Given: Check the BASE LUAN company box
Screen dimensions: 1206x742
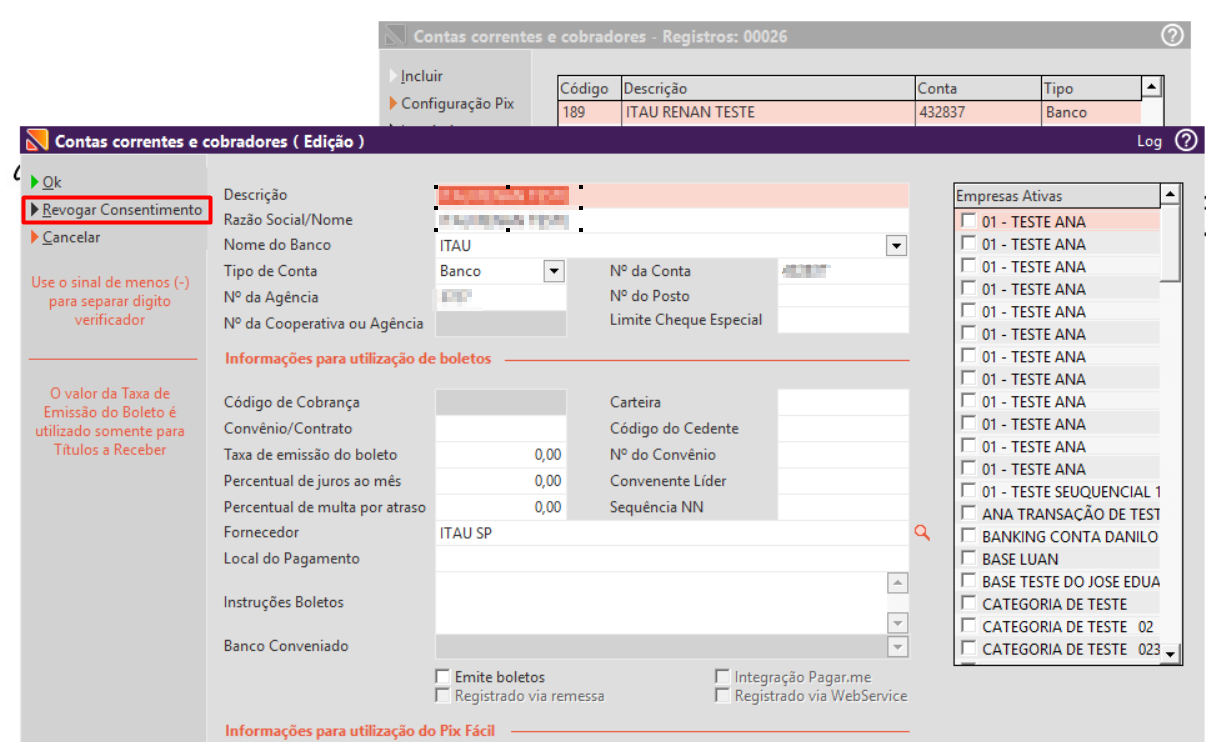Looking at the screenshot, I should pos(969,559).
